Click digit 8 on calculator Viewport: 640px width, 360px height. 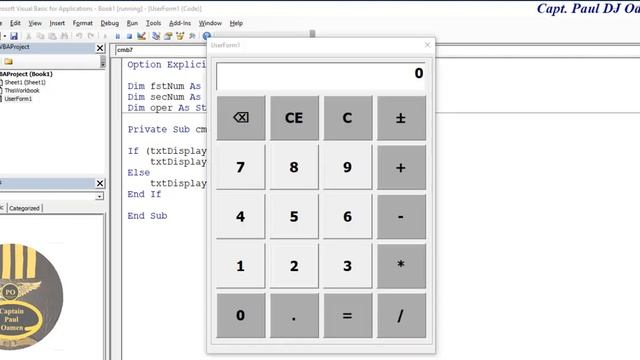(294, 167)
